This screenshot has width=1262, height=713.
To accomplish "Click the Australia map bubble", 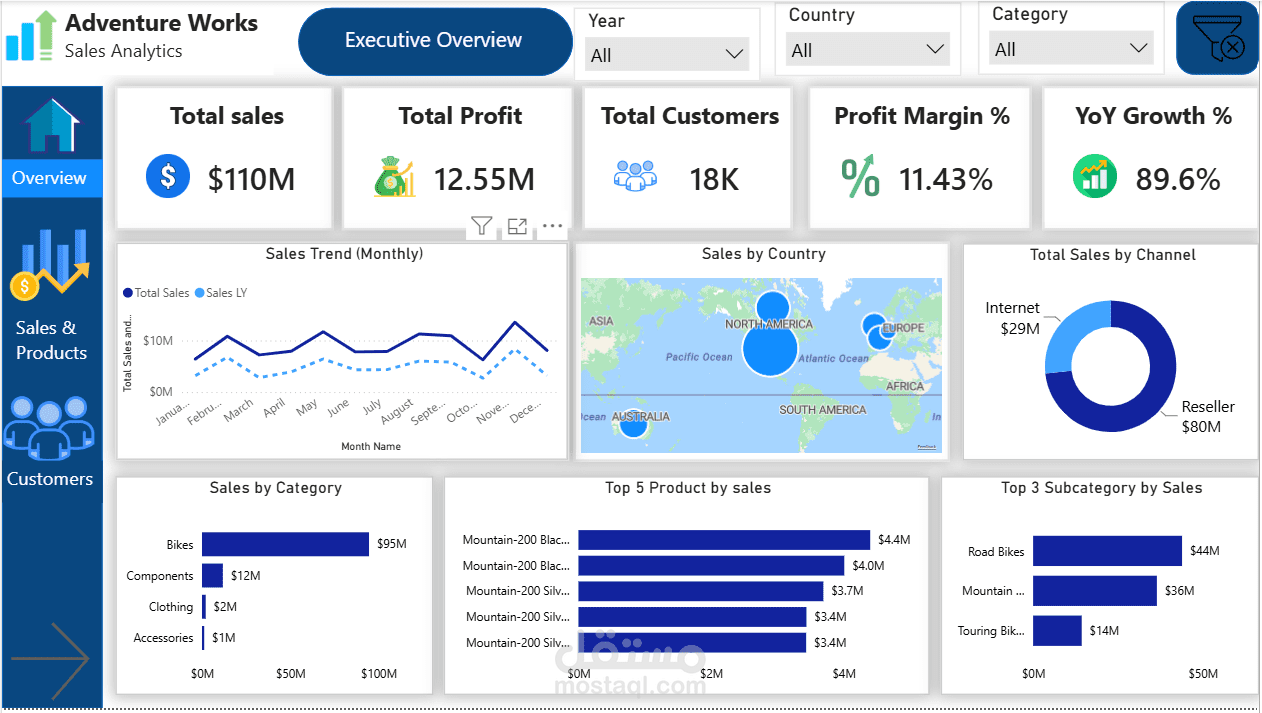I will click(x=633, y=424).
